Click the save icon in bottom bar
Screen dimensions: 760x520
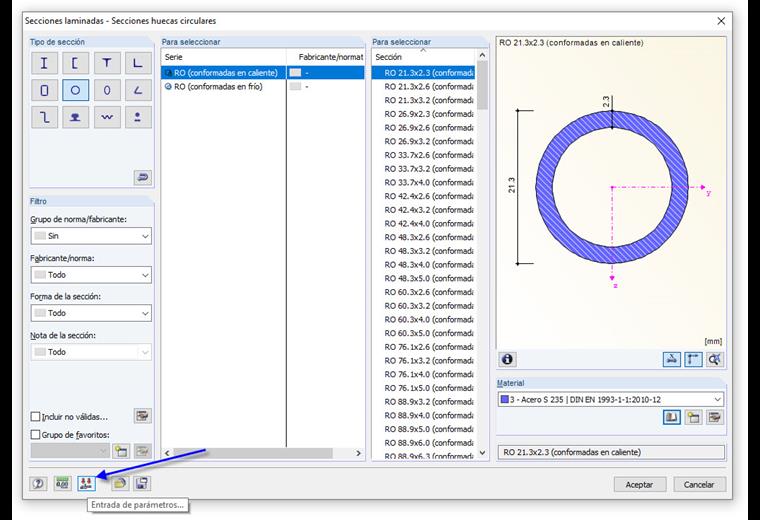tap(142, 483)
